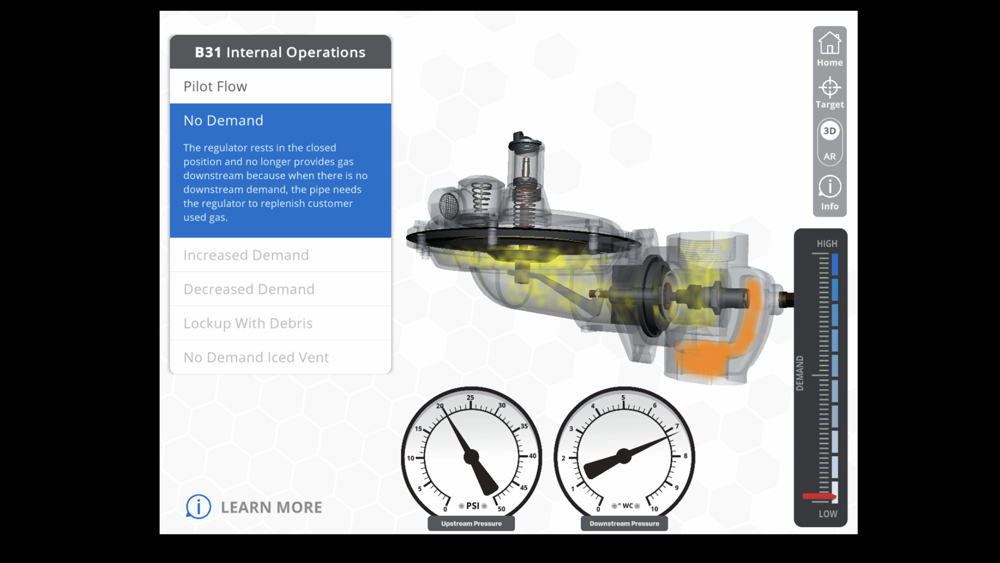The width and height of the screenshot is (1000, 563).
Task: Open the LEARN MORE link
Action: coord(271,508)
